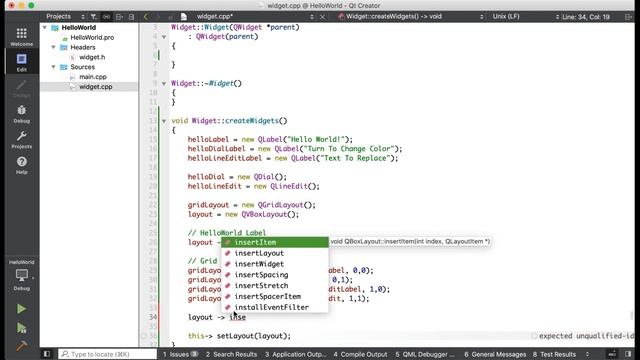
Task: Fold the createWidgets function block
Action: pyautogui.click(x=164, y=121)
